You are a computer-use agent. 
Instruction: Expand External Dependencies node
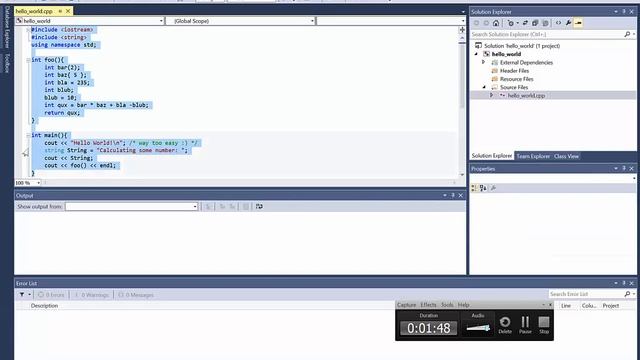point(484,62)
